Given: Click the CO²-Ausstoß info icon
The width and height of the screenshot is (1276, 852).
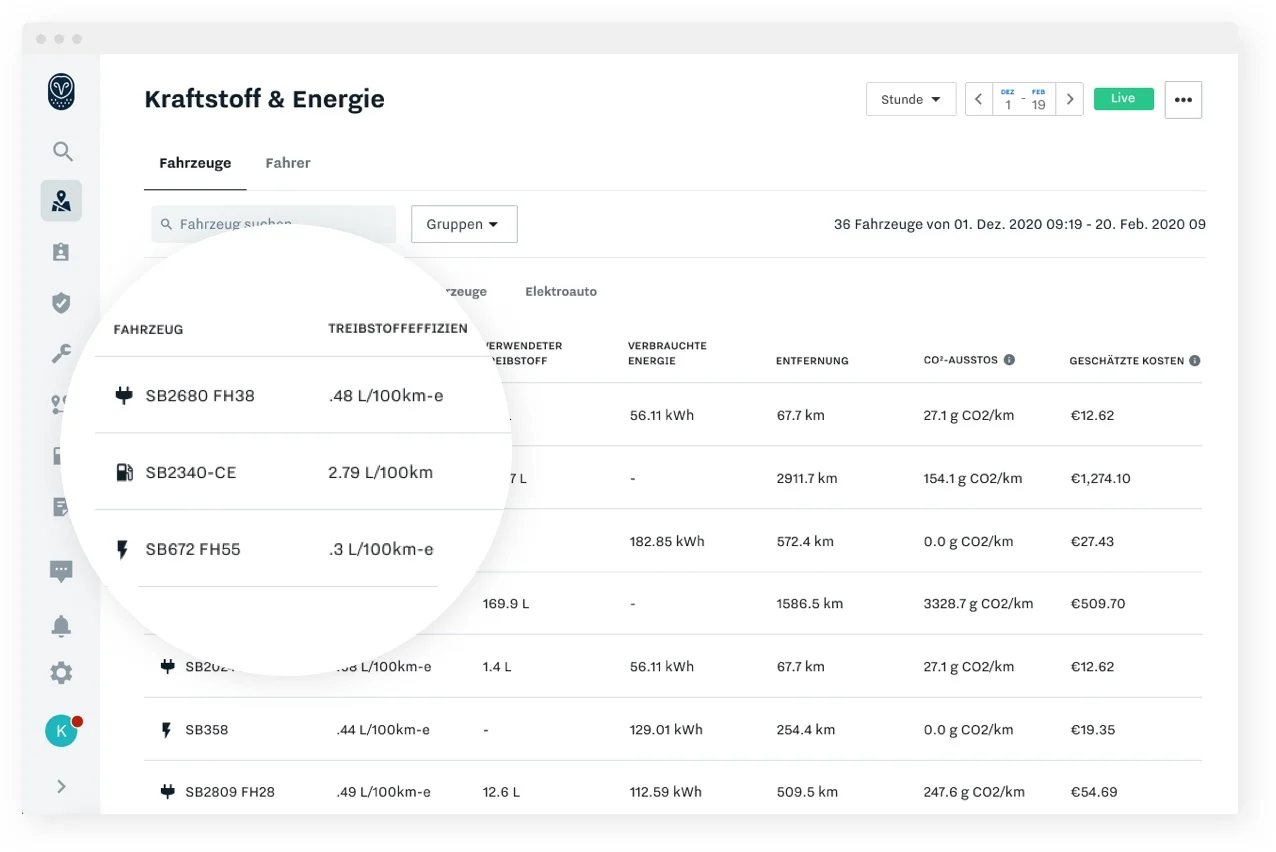Looking at the screenshot, I should (x=1009, y=360).
